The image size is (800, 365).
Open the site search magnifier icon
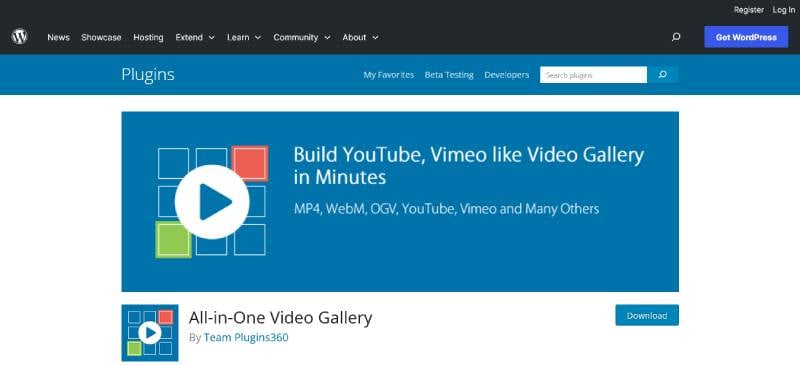click(x=676, y=37)
